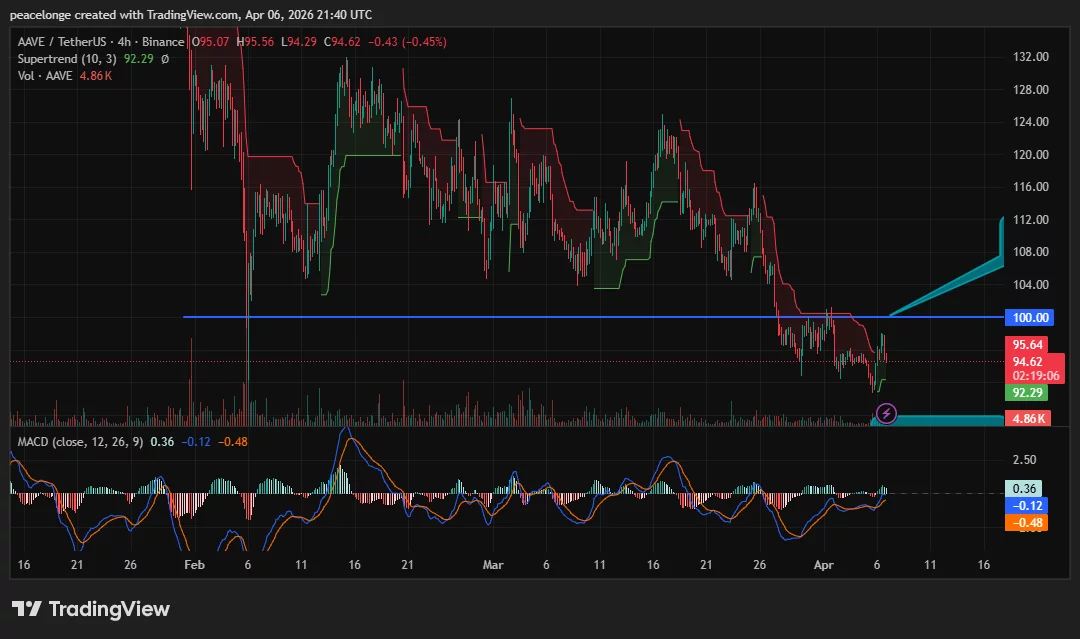Image resolution: width=1080 pixels, height=639 pixels.
Task: Click the Binance exchange name in the legend
Action: [x=163, y=42]
